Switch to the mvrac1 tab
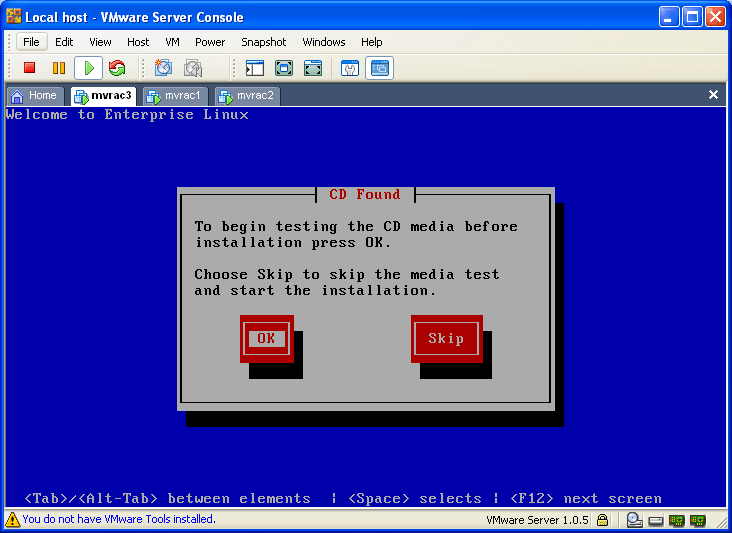 coord(176,96)
